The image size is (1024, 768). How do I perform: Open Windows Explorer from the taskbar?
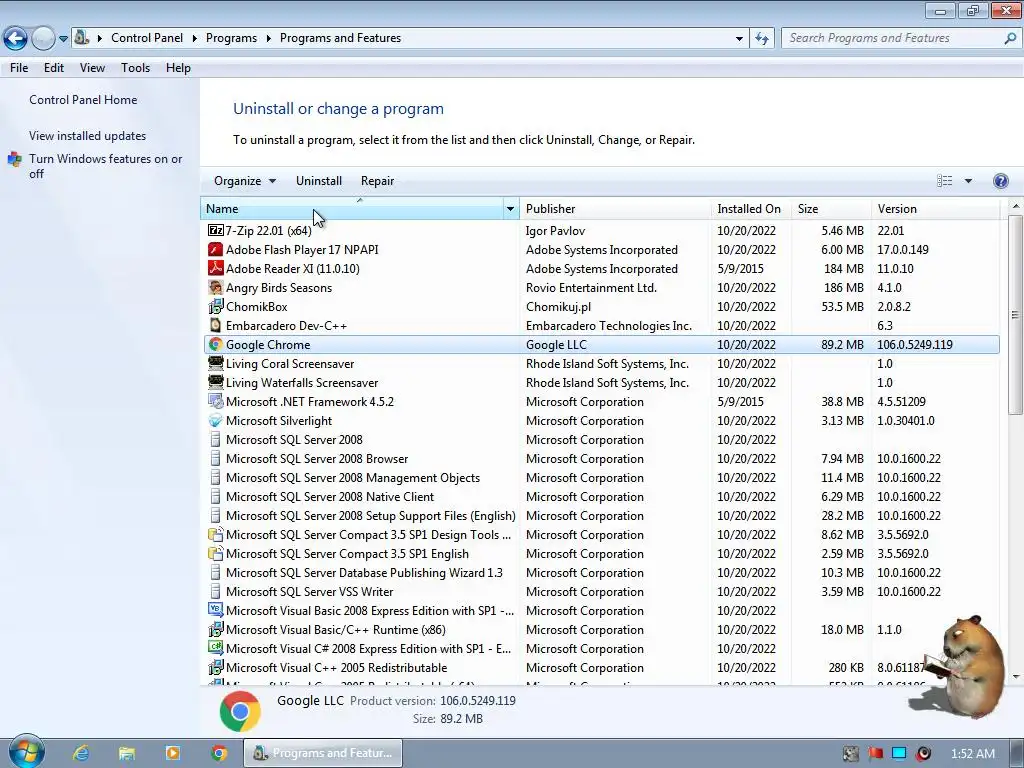click(x=127, y=753)
